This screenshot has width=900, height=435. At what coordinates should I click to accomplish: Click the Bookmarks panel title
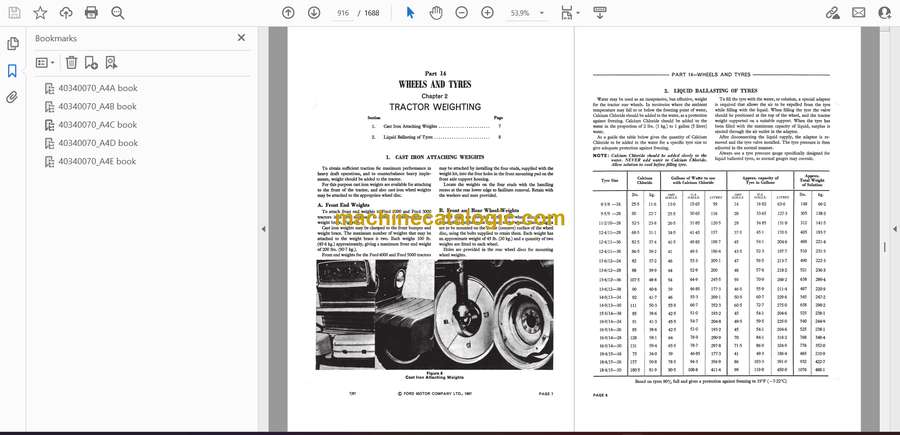56,38
